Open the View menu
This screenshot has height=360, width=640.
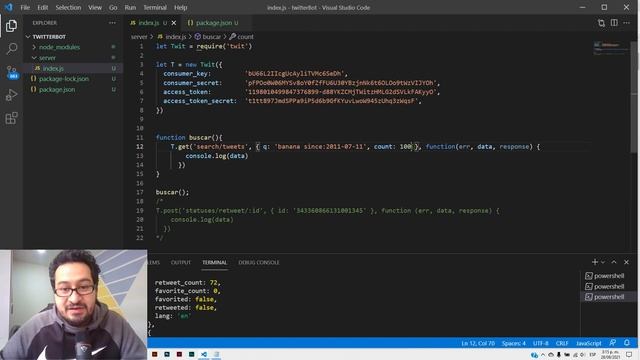(x=95, y=7)
